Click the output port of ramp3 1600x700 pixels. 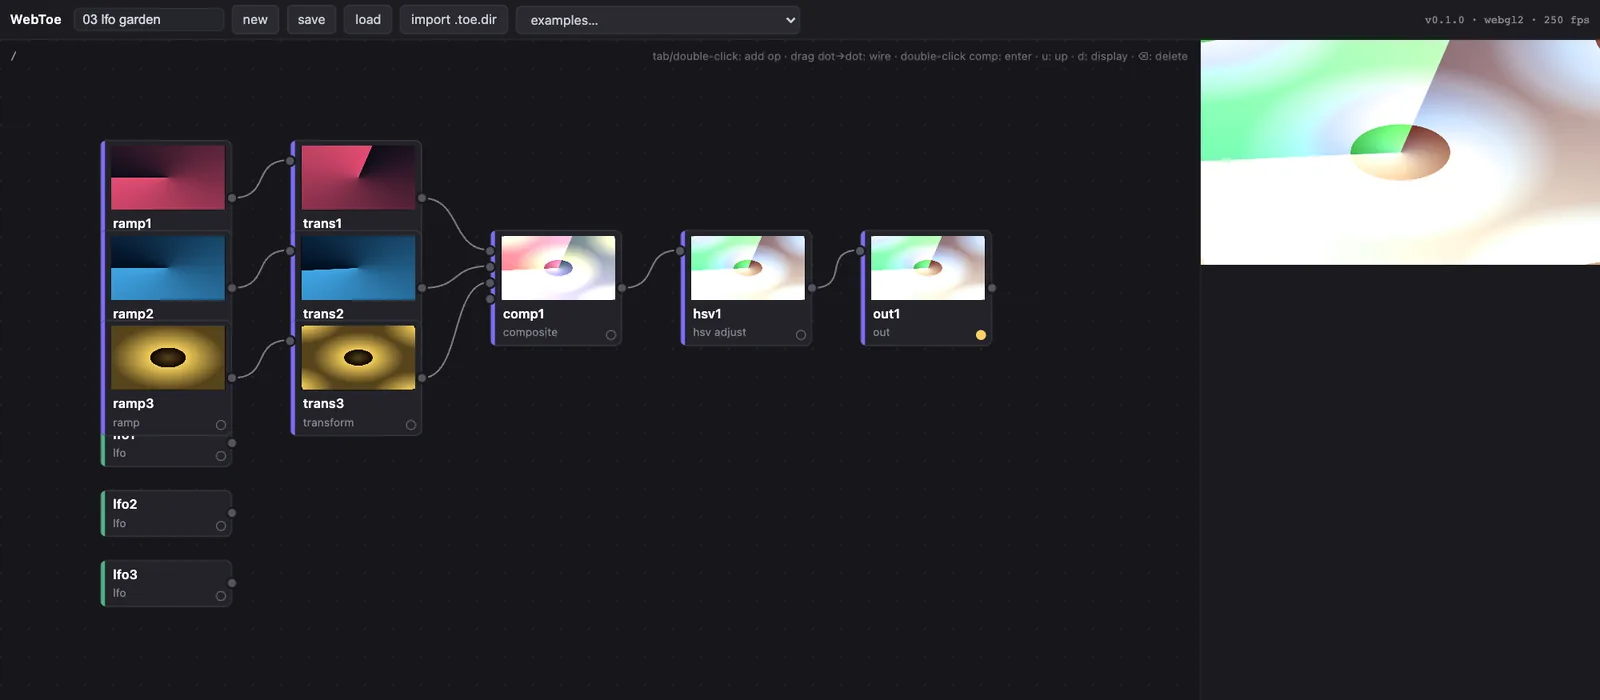pos(232,378)
